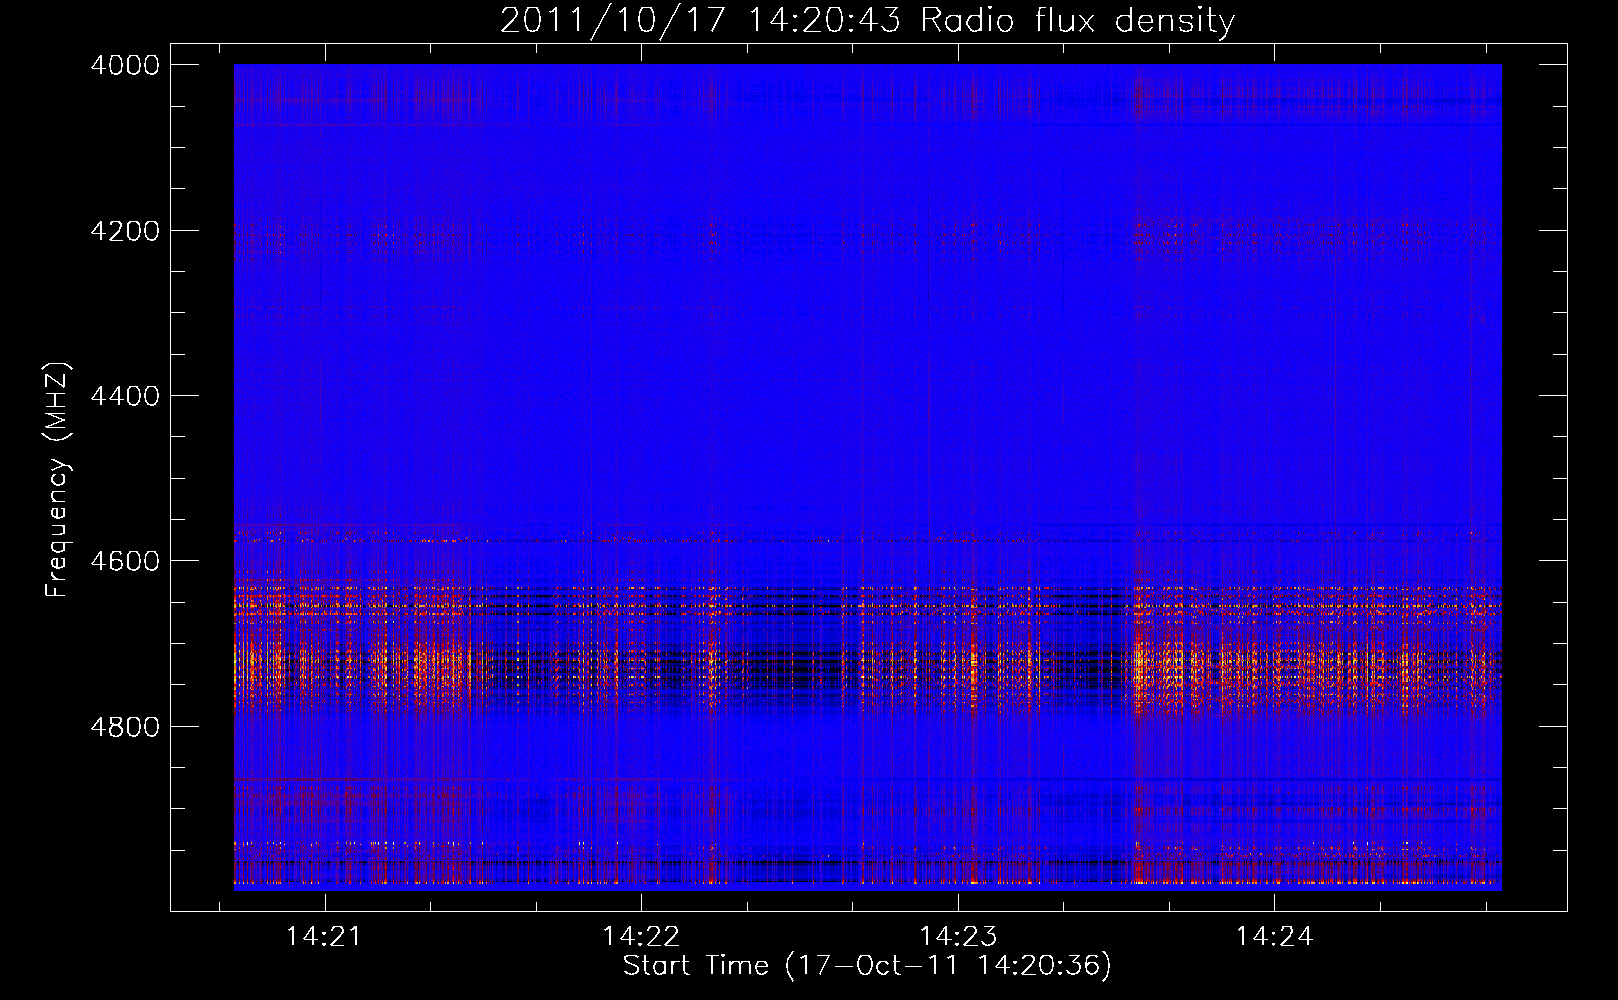Viewport: 1618px width, 1000px height.
Task: Click the 14:22 time tick label
Action: (641, 937)
